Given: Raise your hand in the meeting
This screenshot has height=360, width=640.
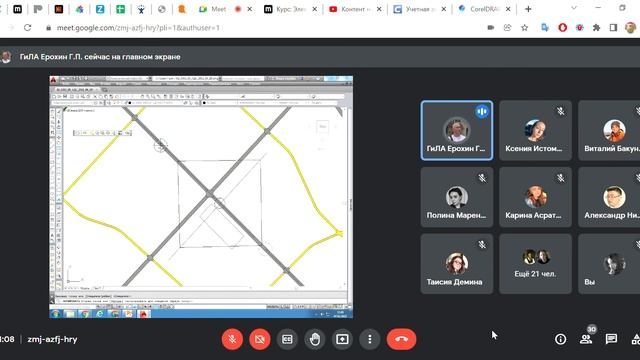Looking at the screenshot, I should click(315, 339).
